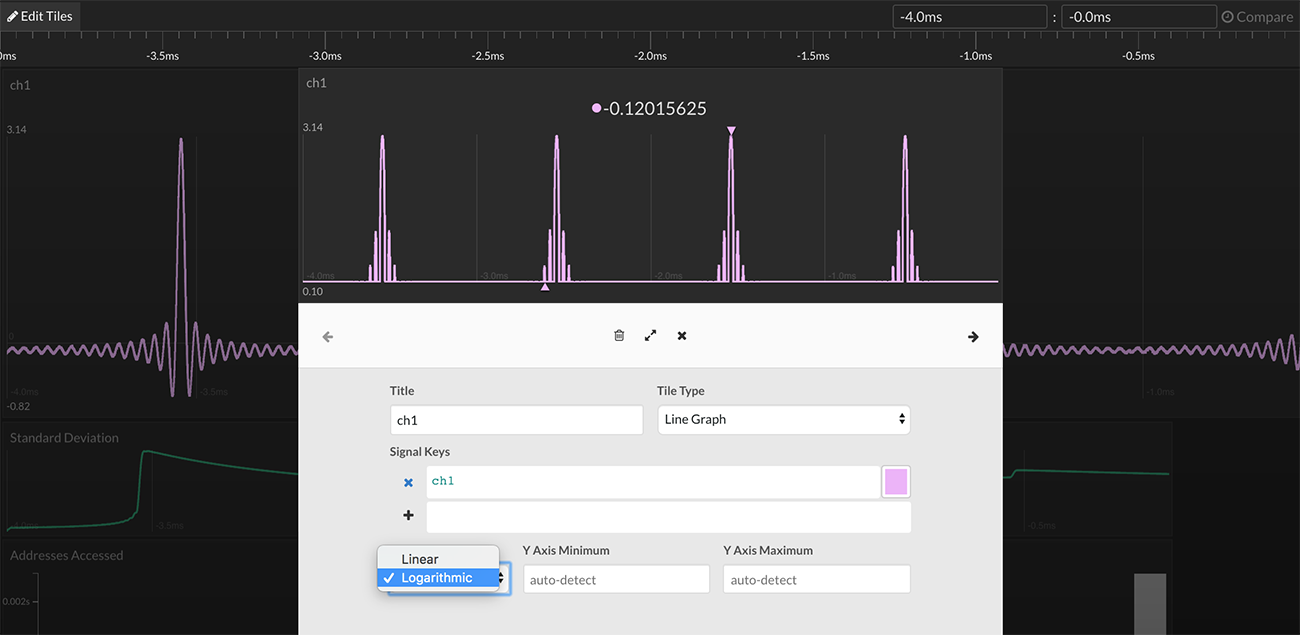
Task: Remove ch1 signal key with blue X
Action: [x=408, y=482]
